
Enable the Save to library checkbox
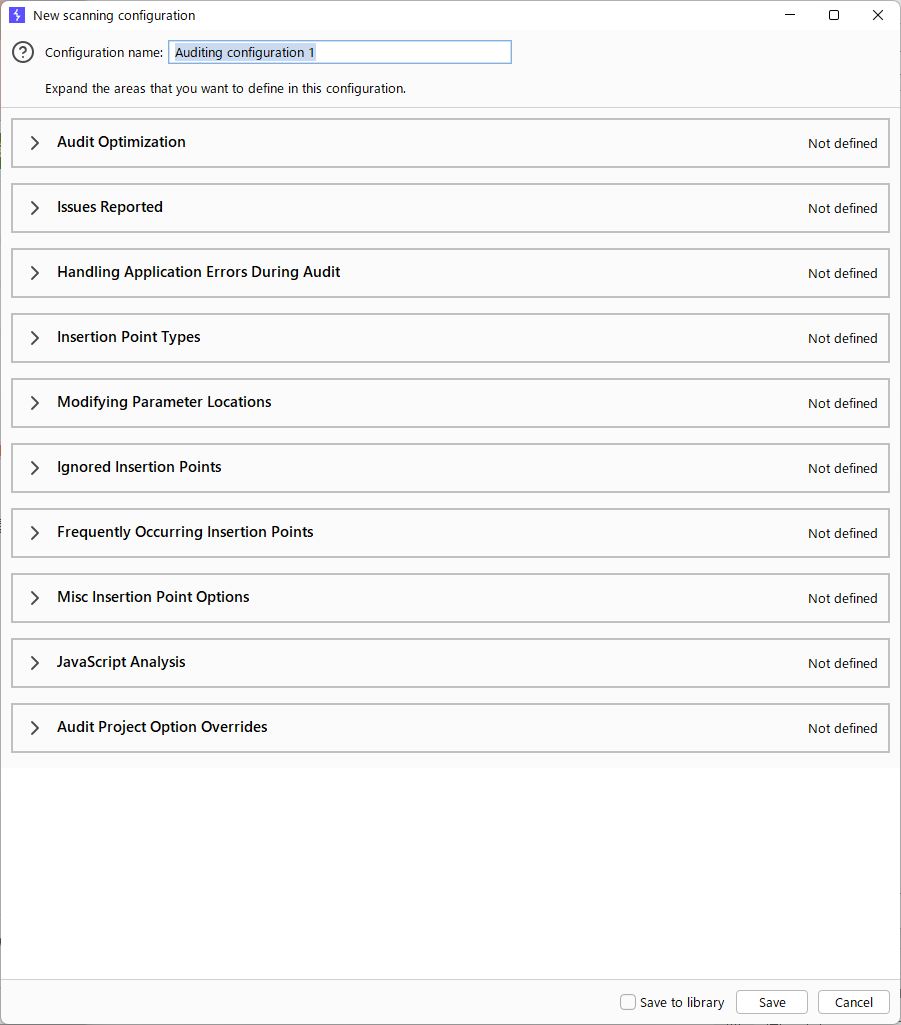628,1002
